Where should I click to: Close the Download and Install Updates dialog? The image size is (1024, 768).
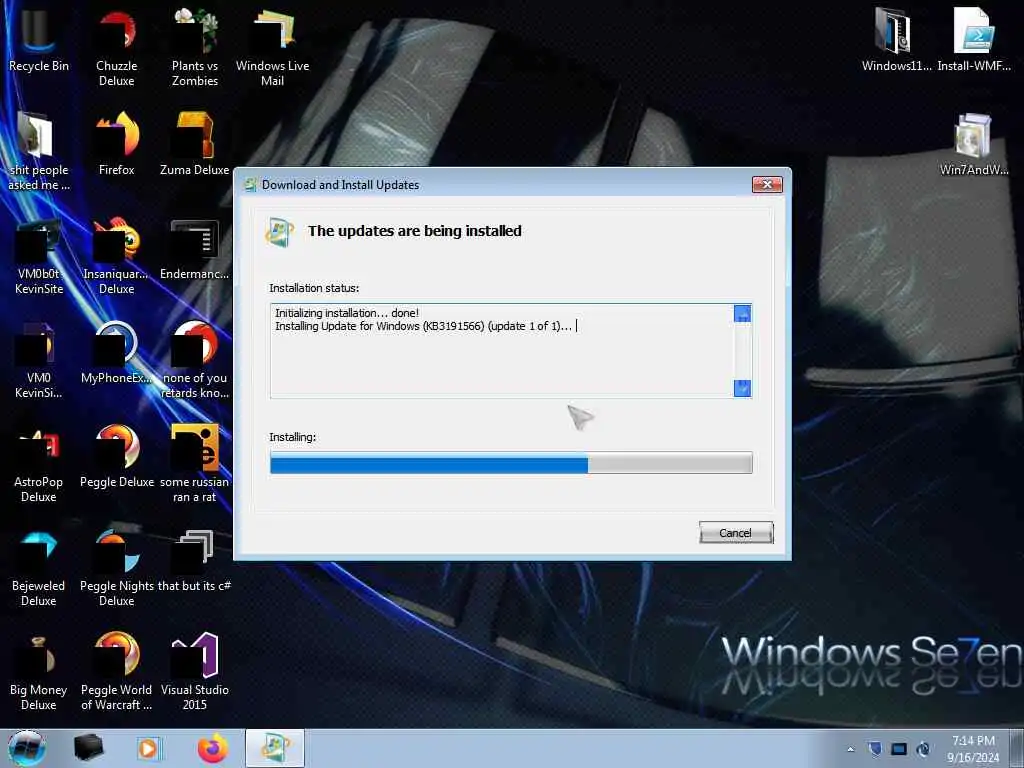pyautogui.click(x=767, y=185)
